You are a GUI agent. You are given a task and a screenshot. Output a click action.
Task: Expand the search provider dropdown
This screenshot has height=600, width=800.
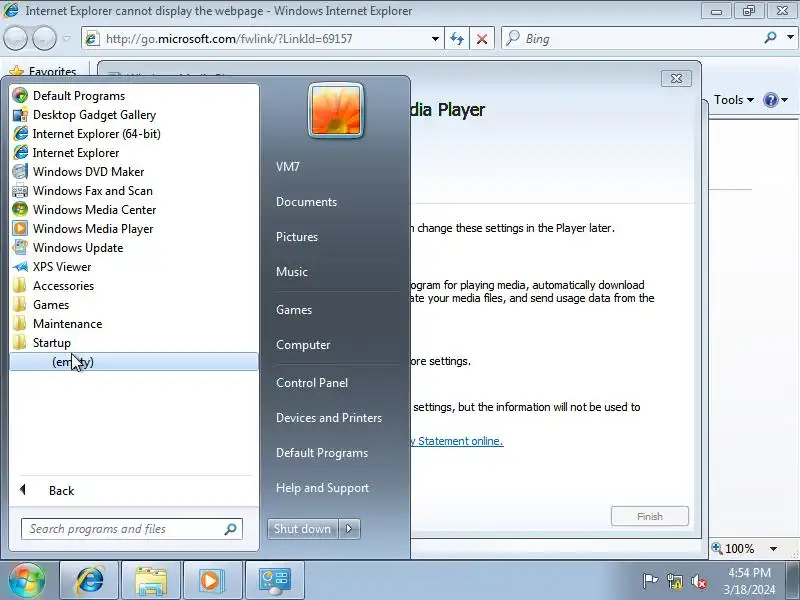pyautogui.click(x=790, y=37)
